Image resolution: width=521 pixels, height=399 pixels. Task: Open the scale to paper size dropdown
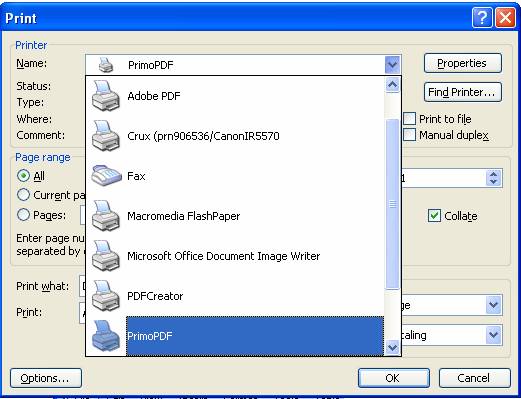pyautogui.click(x=493, y=335)
